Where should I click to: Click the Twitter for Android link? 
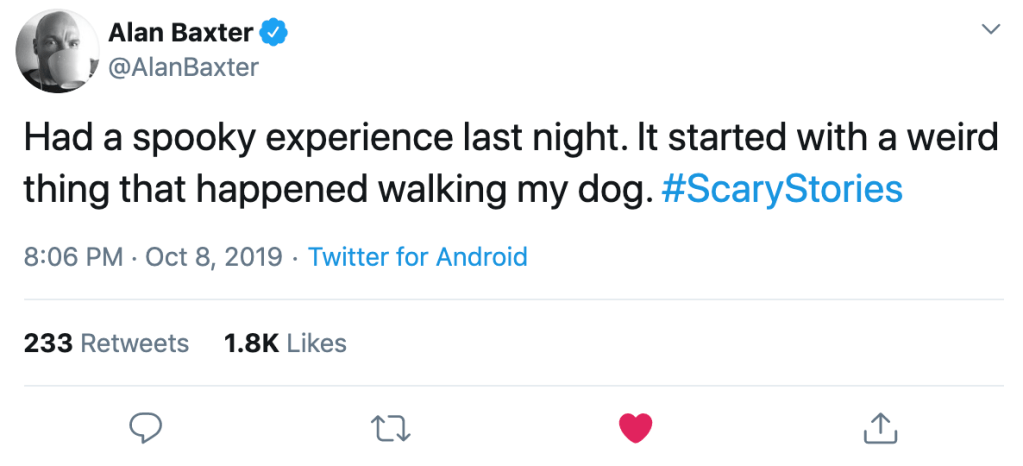[417, 257]
